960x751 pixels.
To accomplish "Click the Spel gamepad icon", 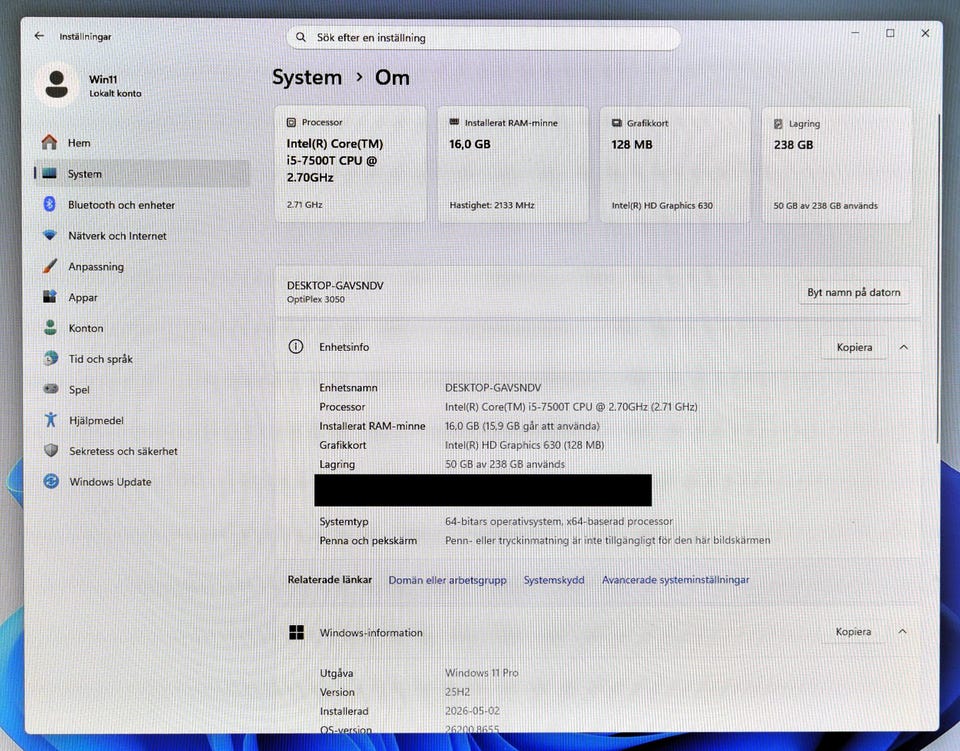I will [51, 389].
